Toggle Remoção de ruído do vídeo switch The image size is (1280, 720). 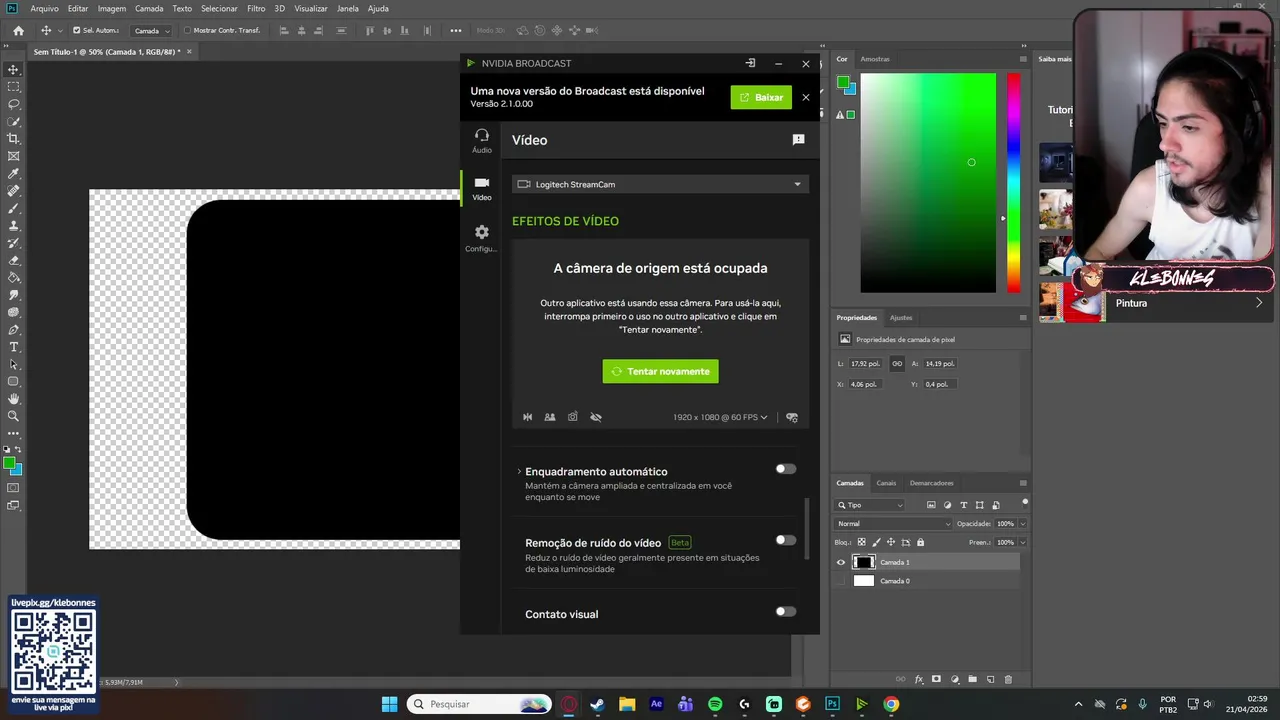786,540
